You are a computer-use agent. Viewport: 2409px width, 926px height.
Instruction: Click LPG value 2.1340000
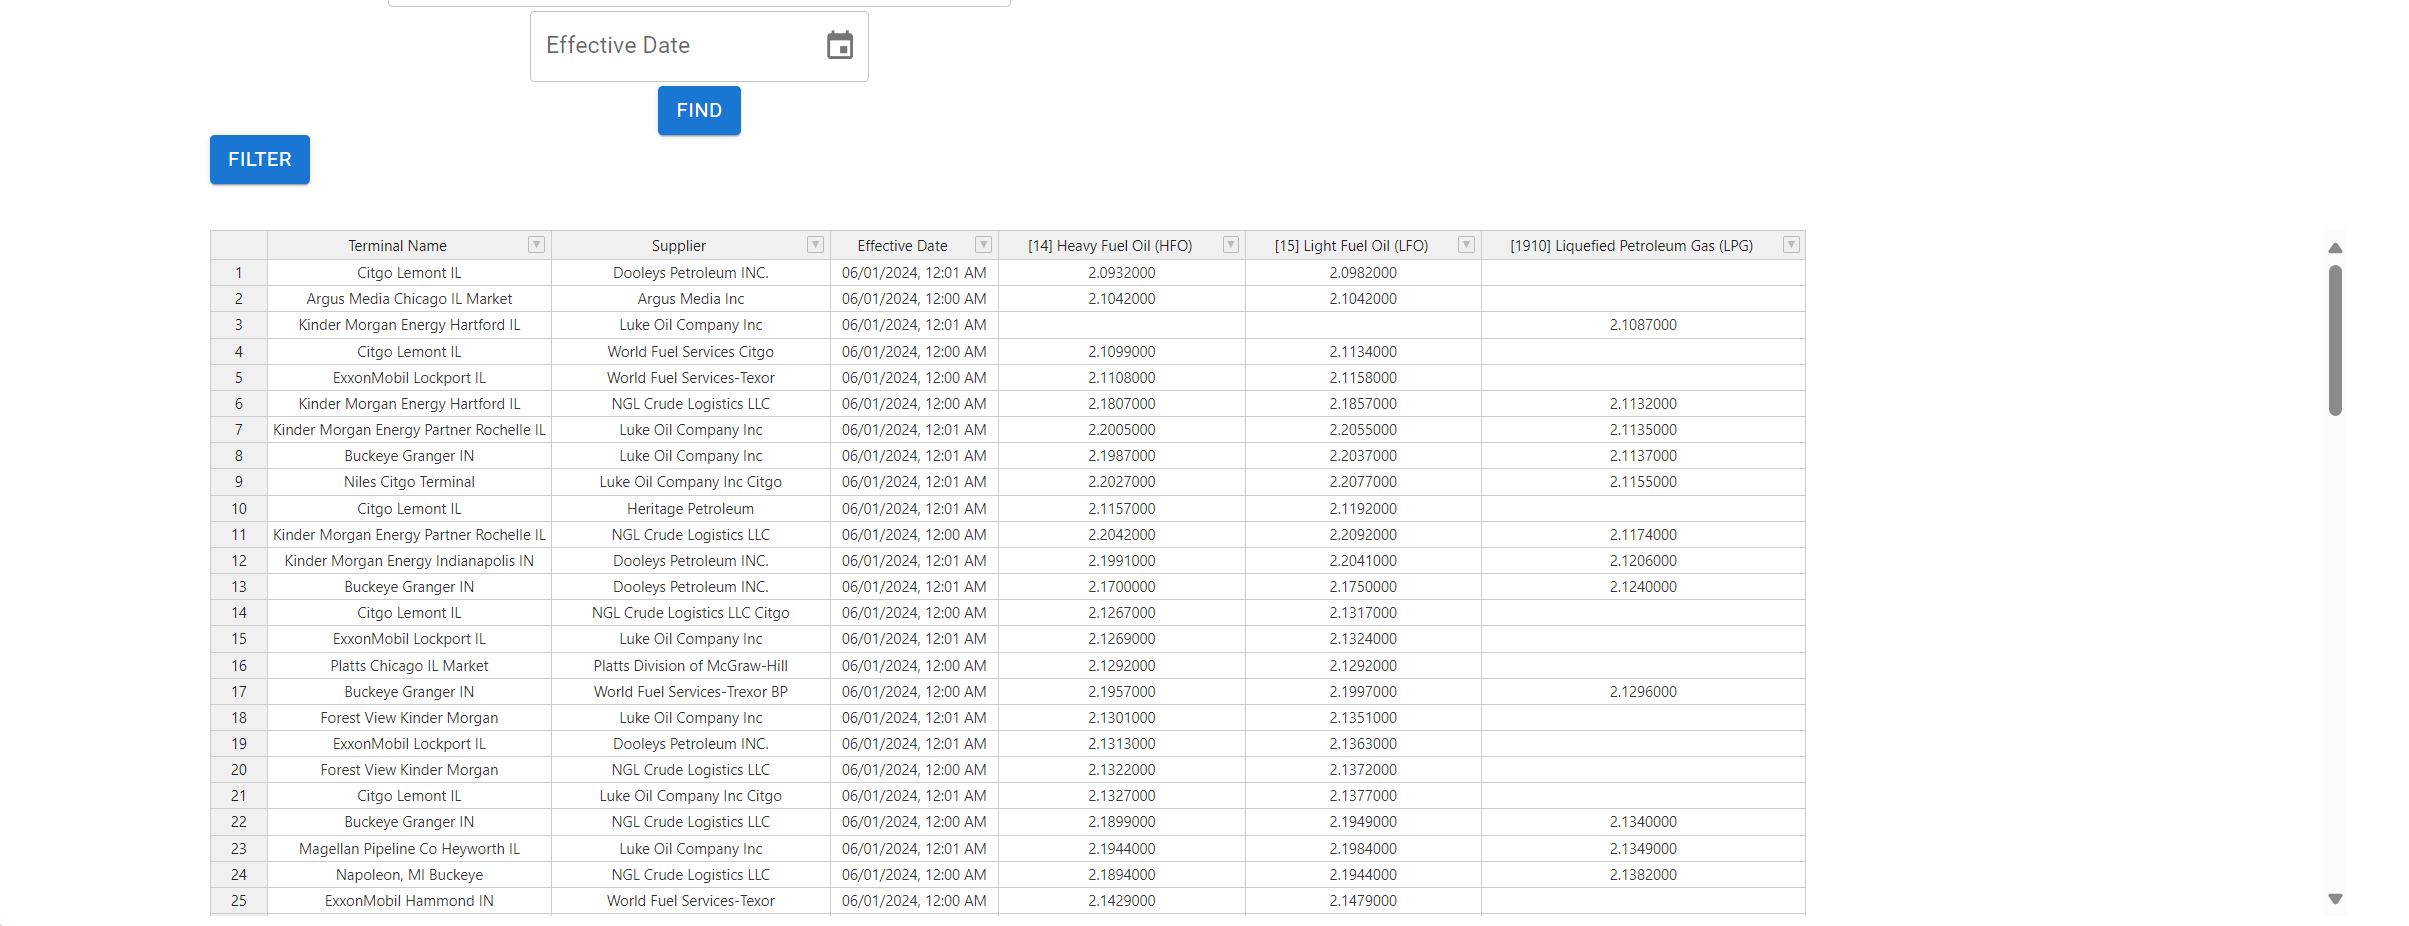tap(1643, 822)
